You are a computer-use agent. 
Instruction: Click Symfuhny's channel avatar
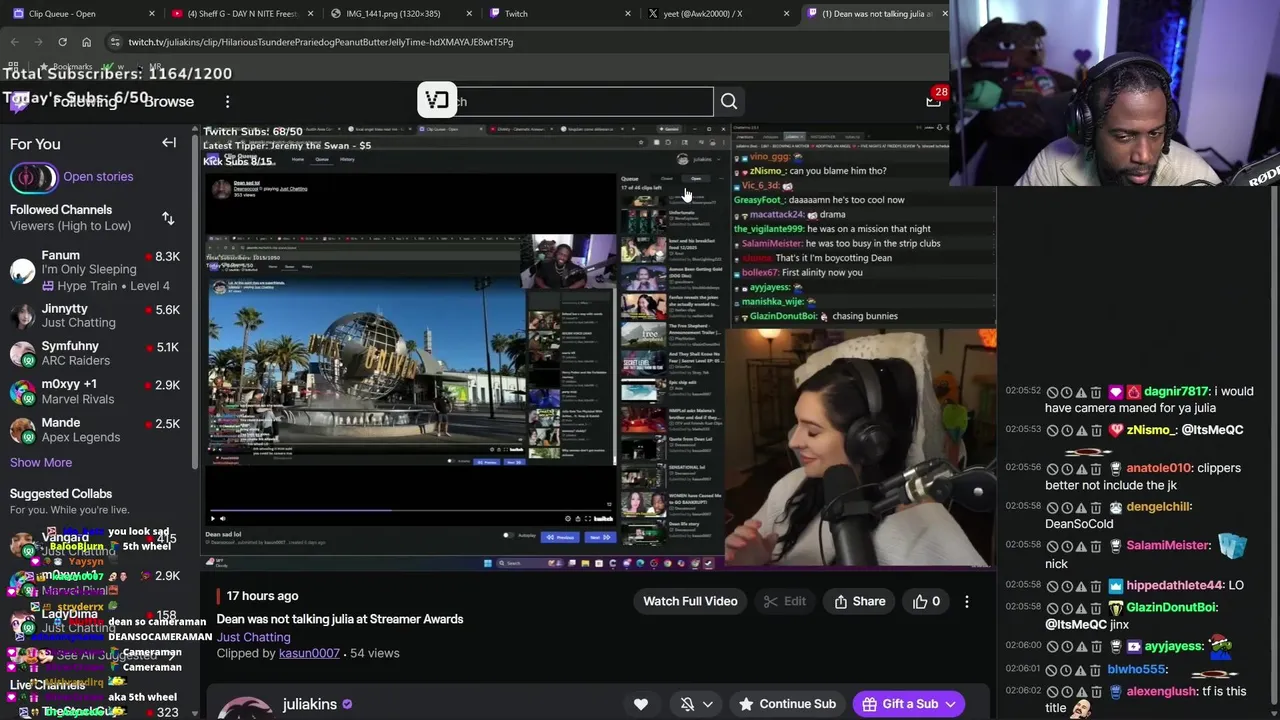[22, 354]
